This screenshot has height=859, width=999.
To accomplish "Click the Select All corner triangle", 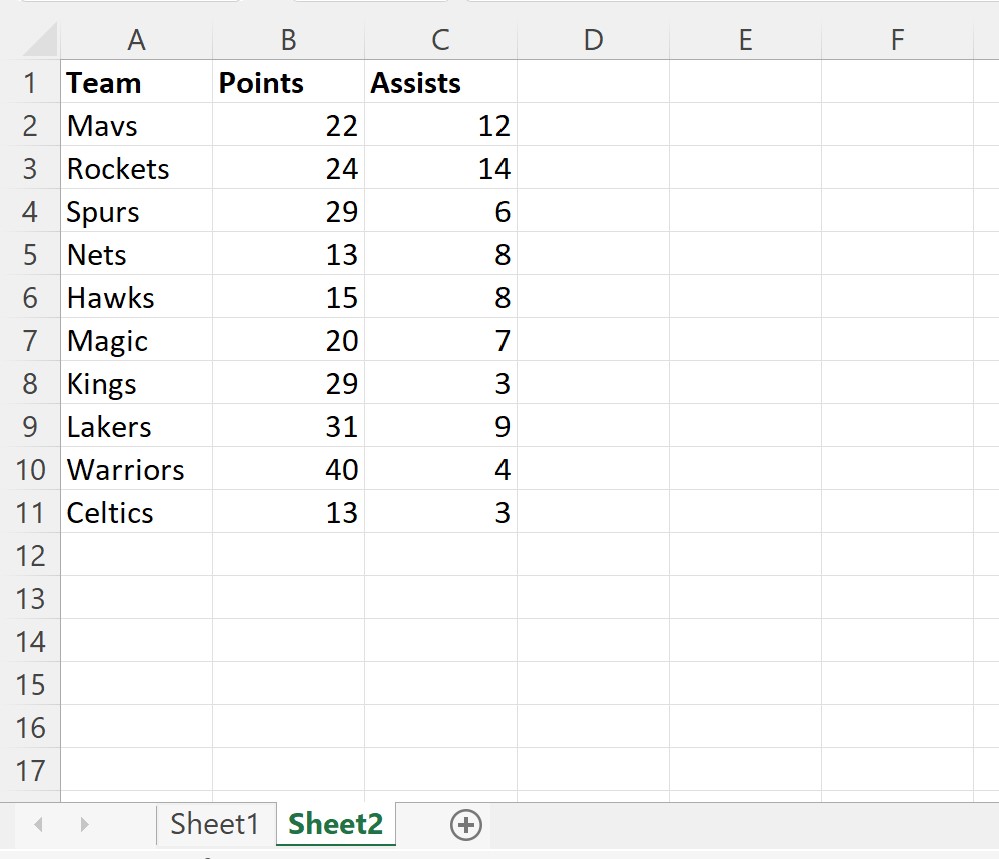I will [40, 40].
